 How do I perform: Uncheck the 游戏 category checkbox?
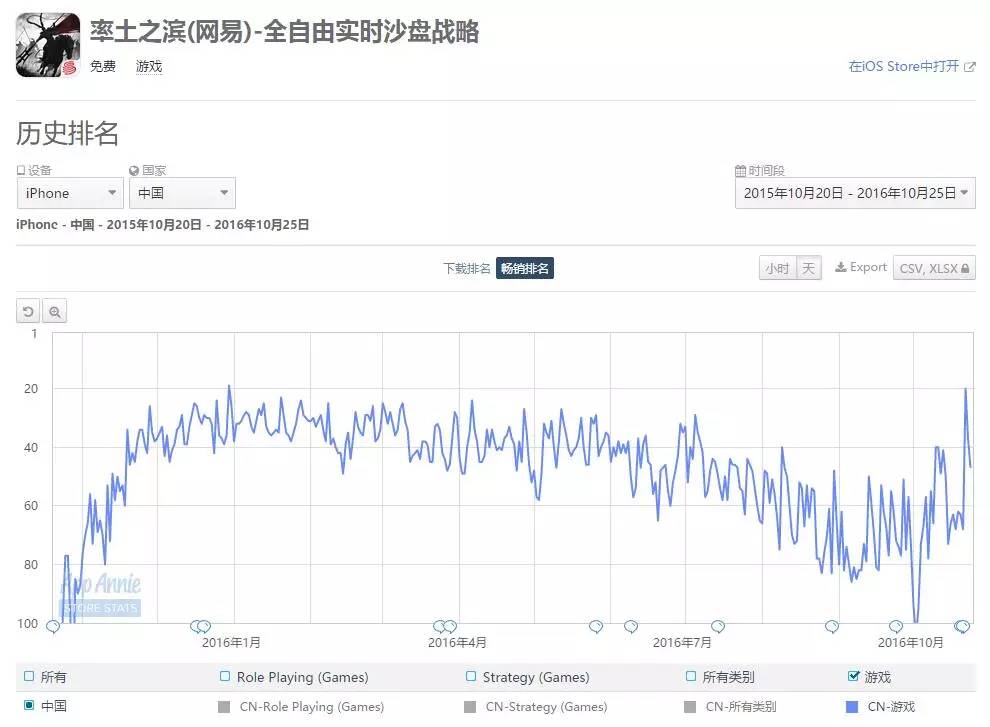[854, 676]
